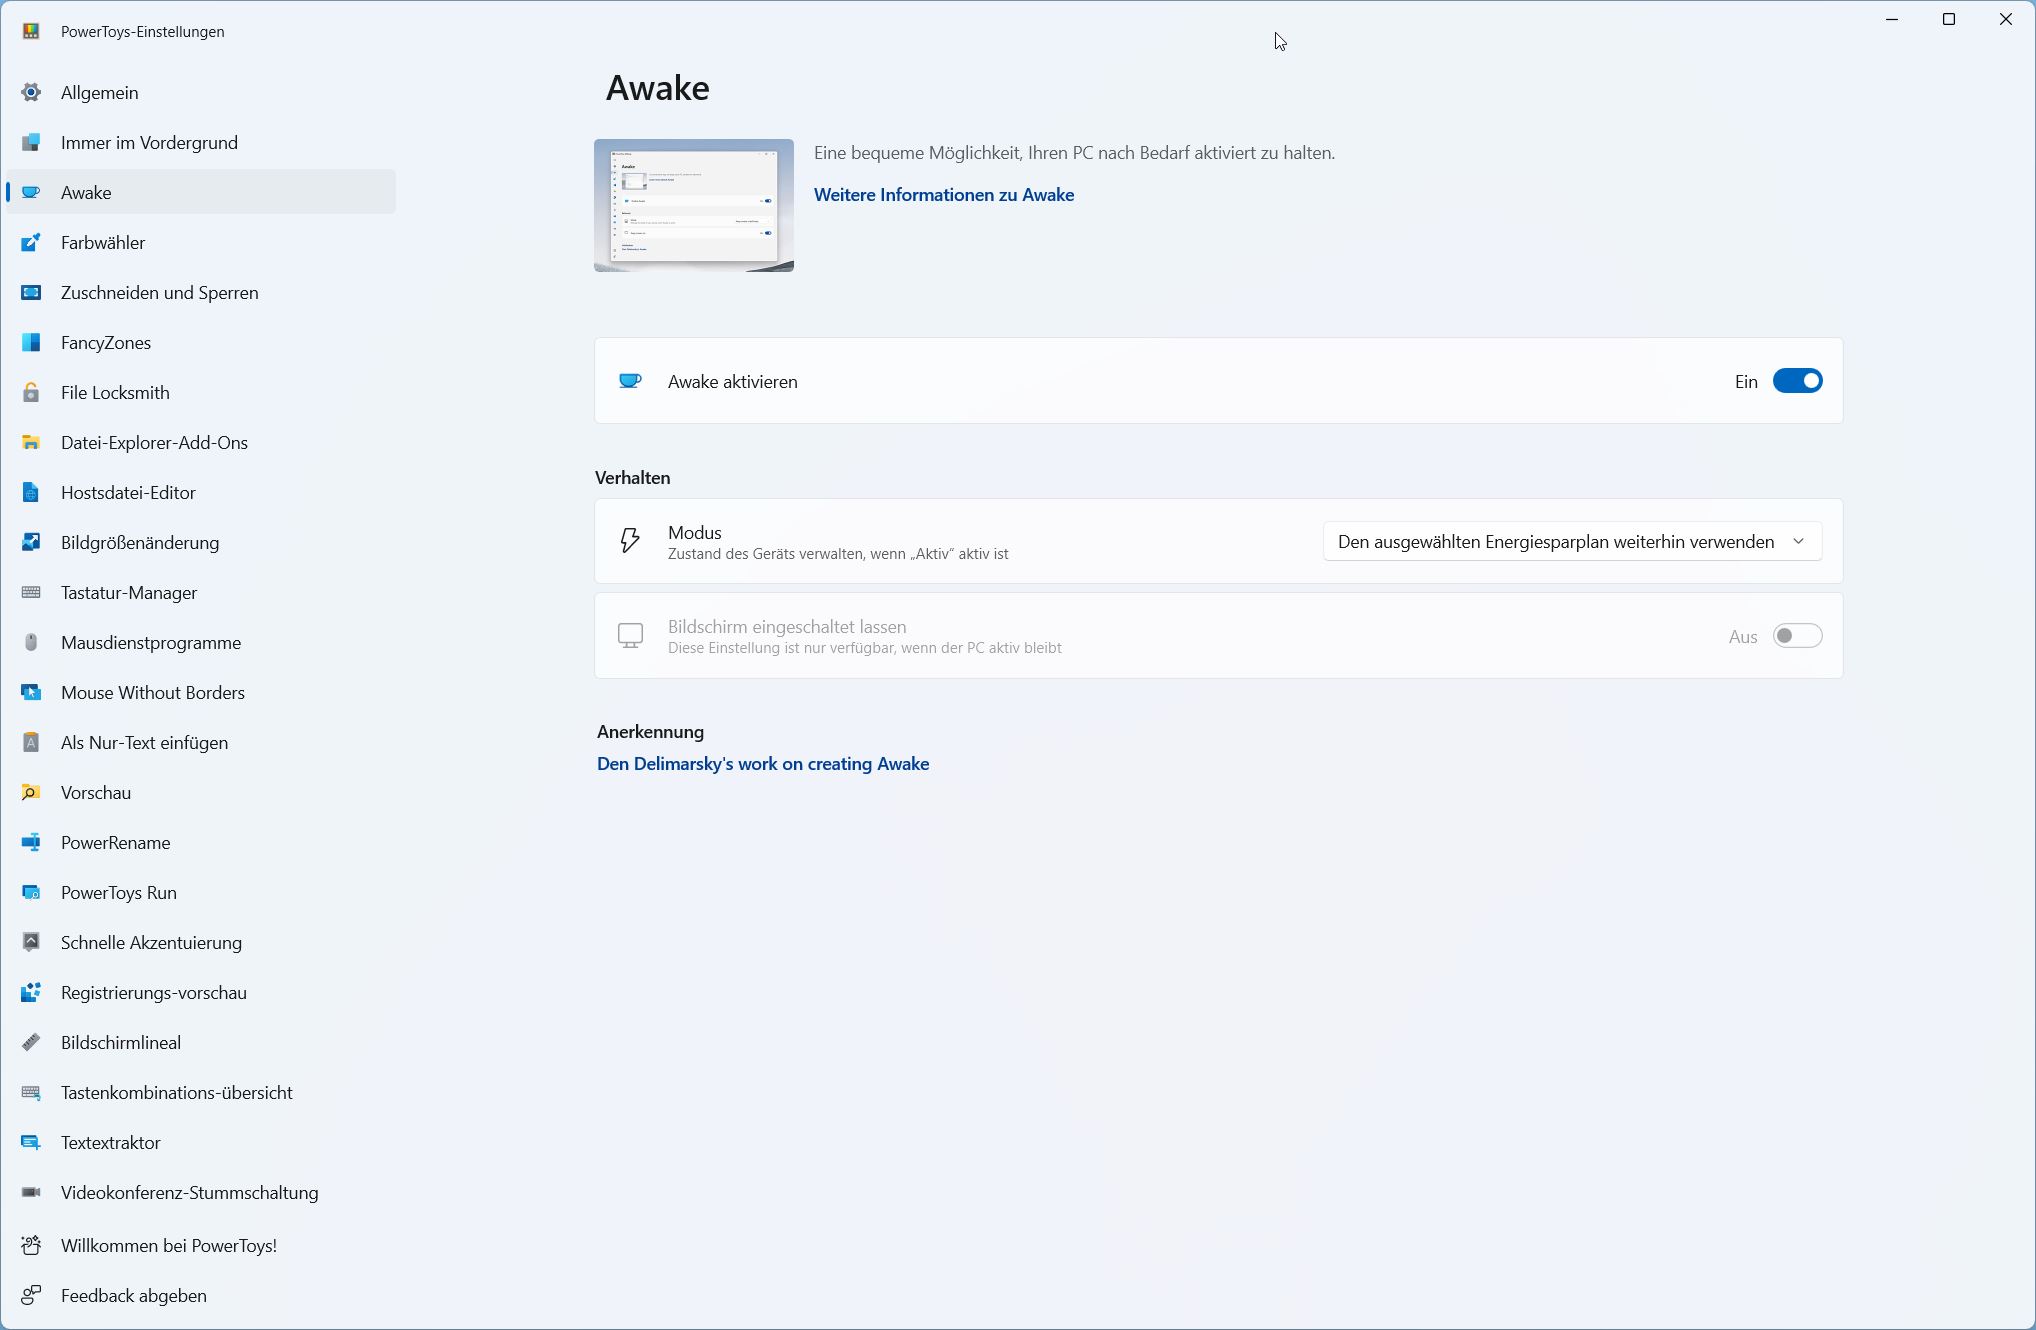Toggle Bildschirm eingeschaltet lassen switch
Image resolution: width=2036 pixels, height=1330 pixels.
coord(1797,636)
